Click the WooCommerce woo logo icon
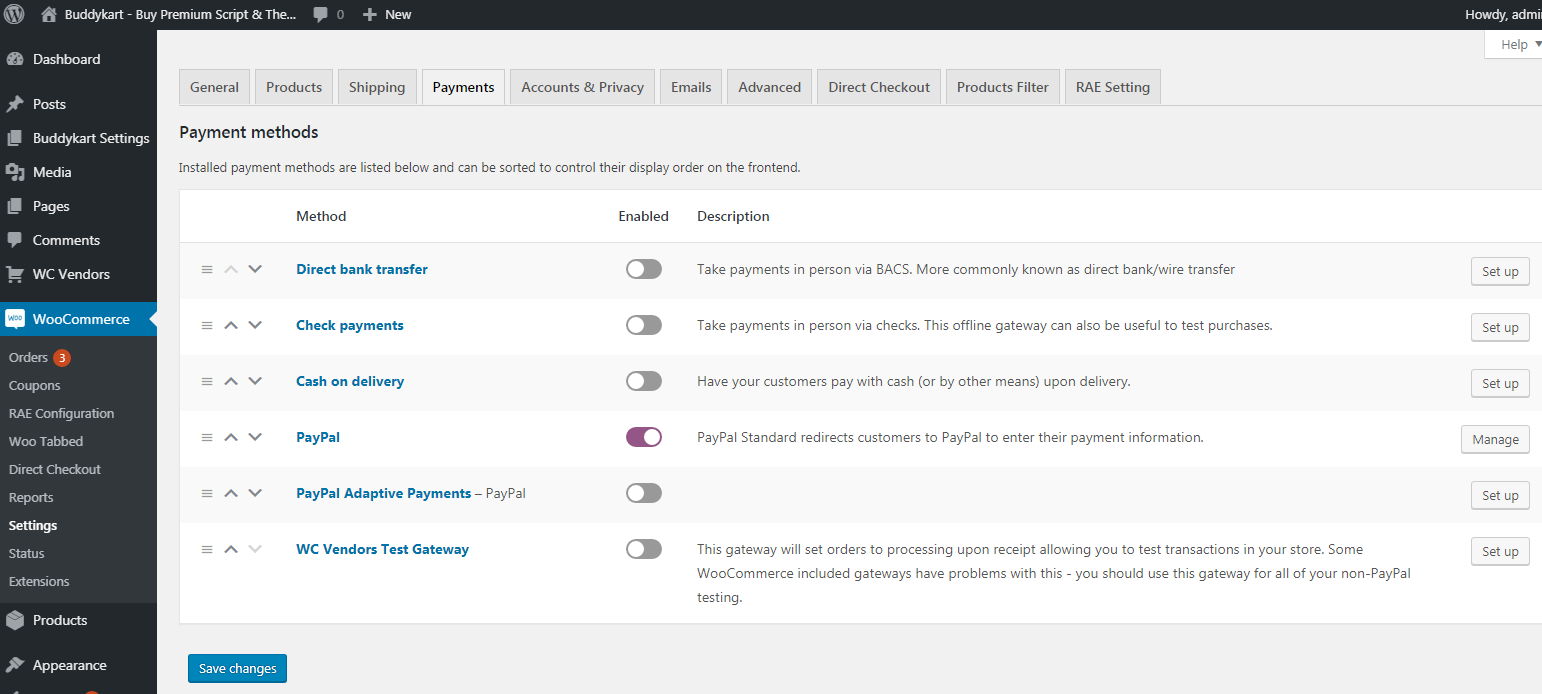 click(15, 319)
